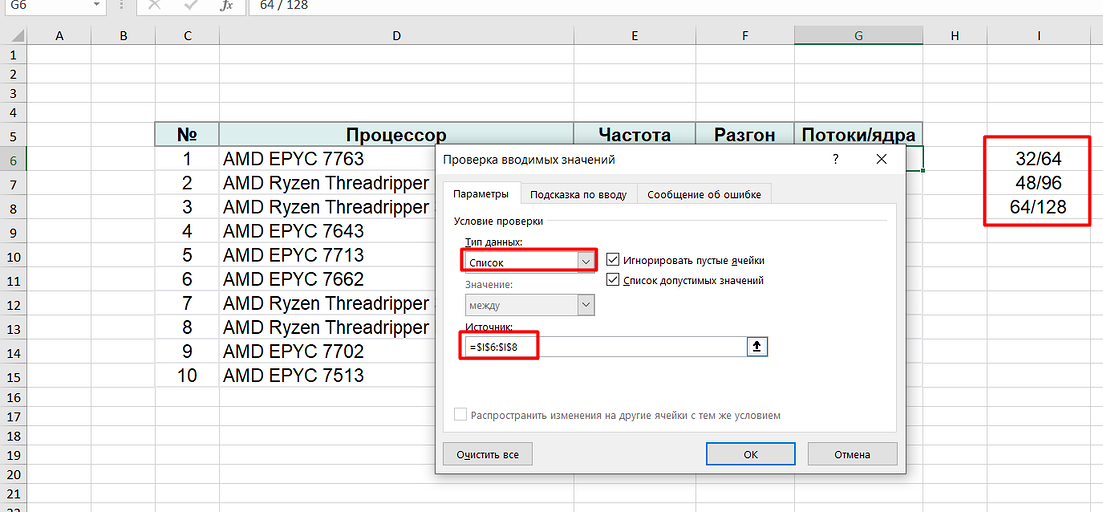This screenshot has width=1103, height=512.
Task: Click the confirm entry checkmark in formula bar
Action: coord(190,5)
